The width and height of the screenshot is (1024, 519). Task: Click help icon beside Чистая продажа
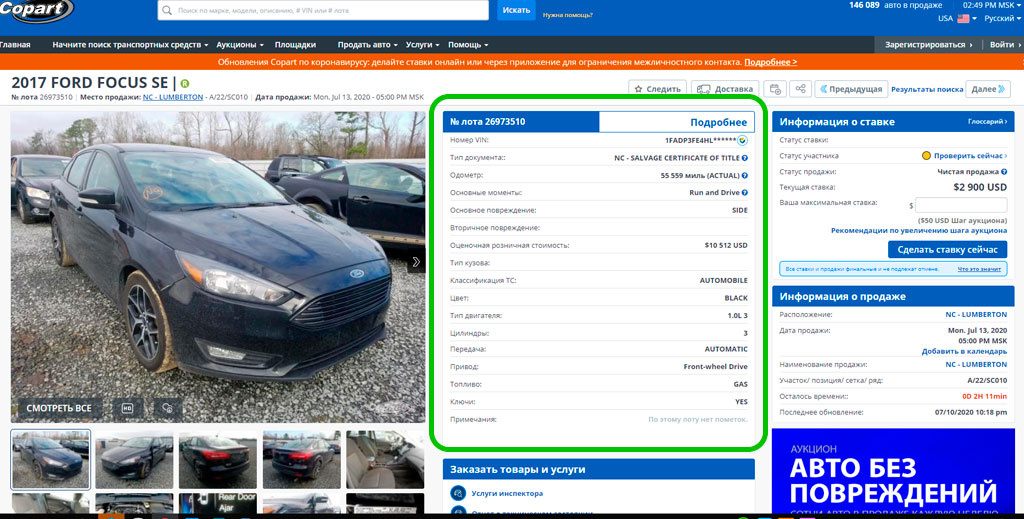(x=1004, y=172)
